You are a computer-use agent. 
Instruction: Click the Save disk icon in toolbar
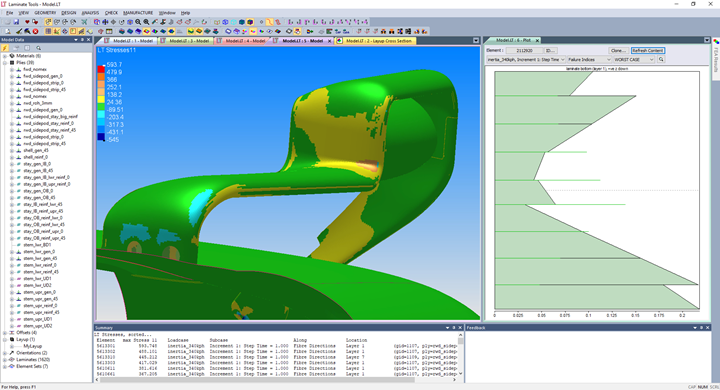(16, 22)
